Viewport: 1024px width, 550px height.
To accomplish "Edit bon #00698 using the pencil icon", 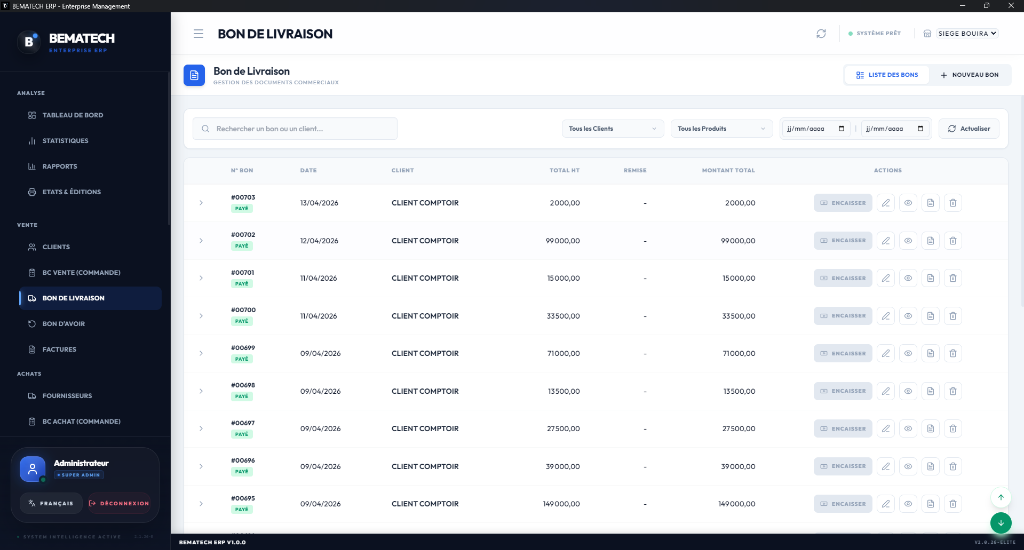I will 886,391.
